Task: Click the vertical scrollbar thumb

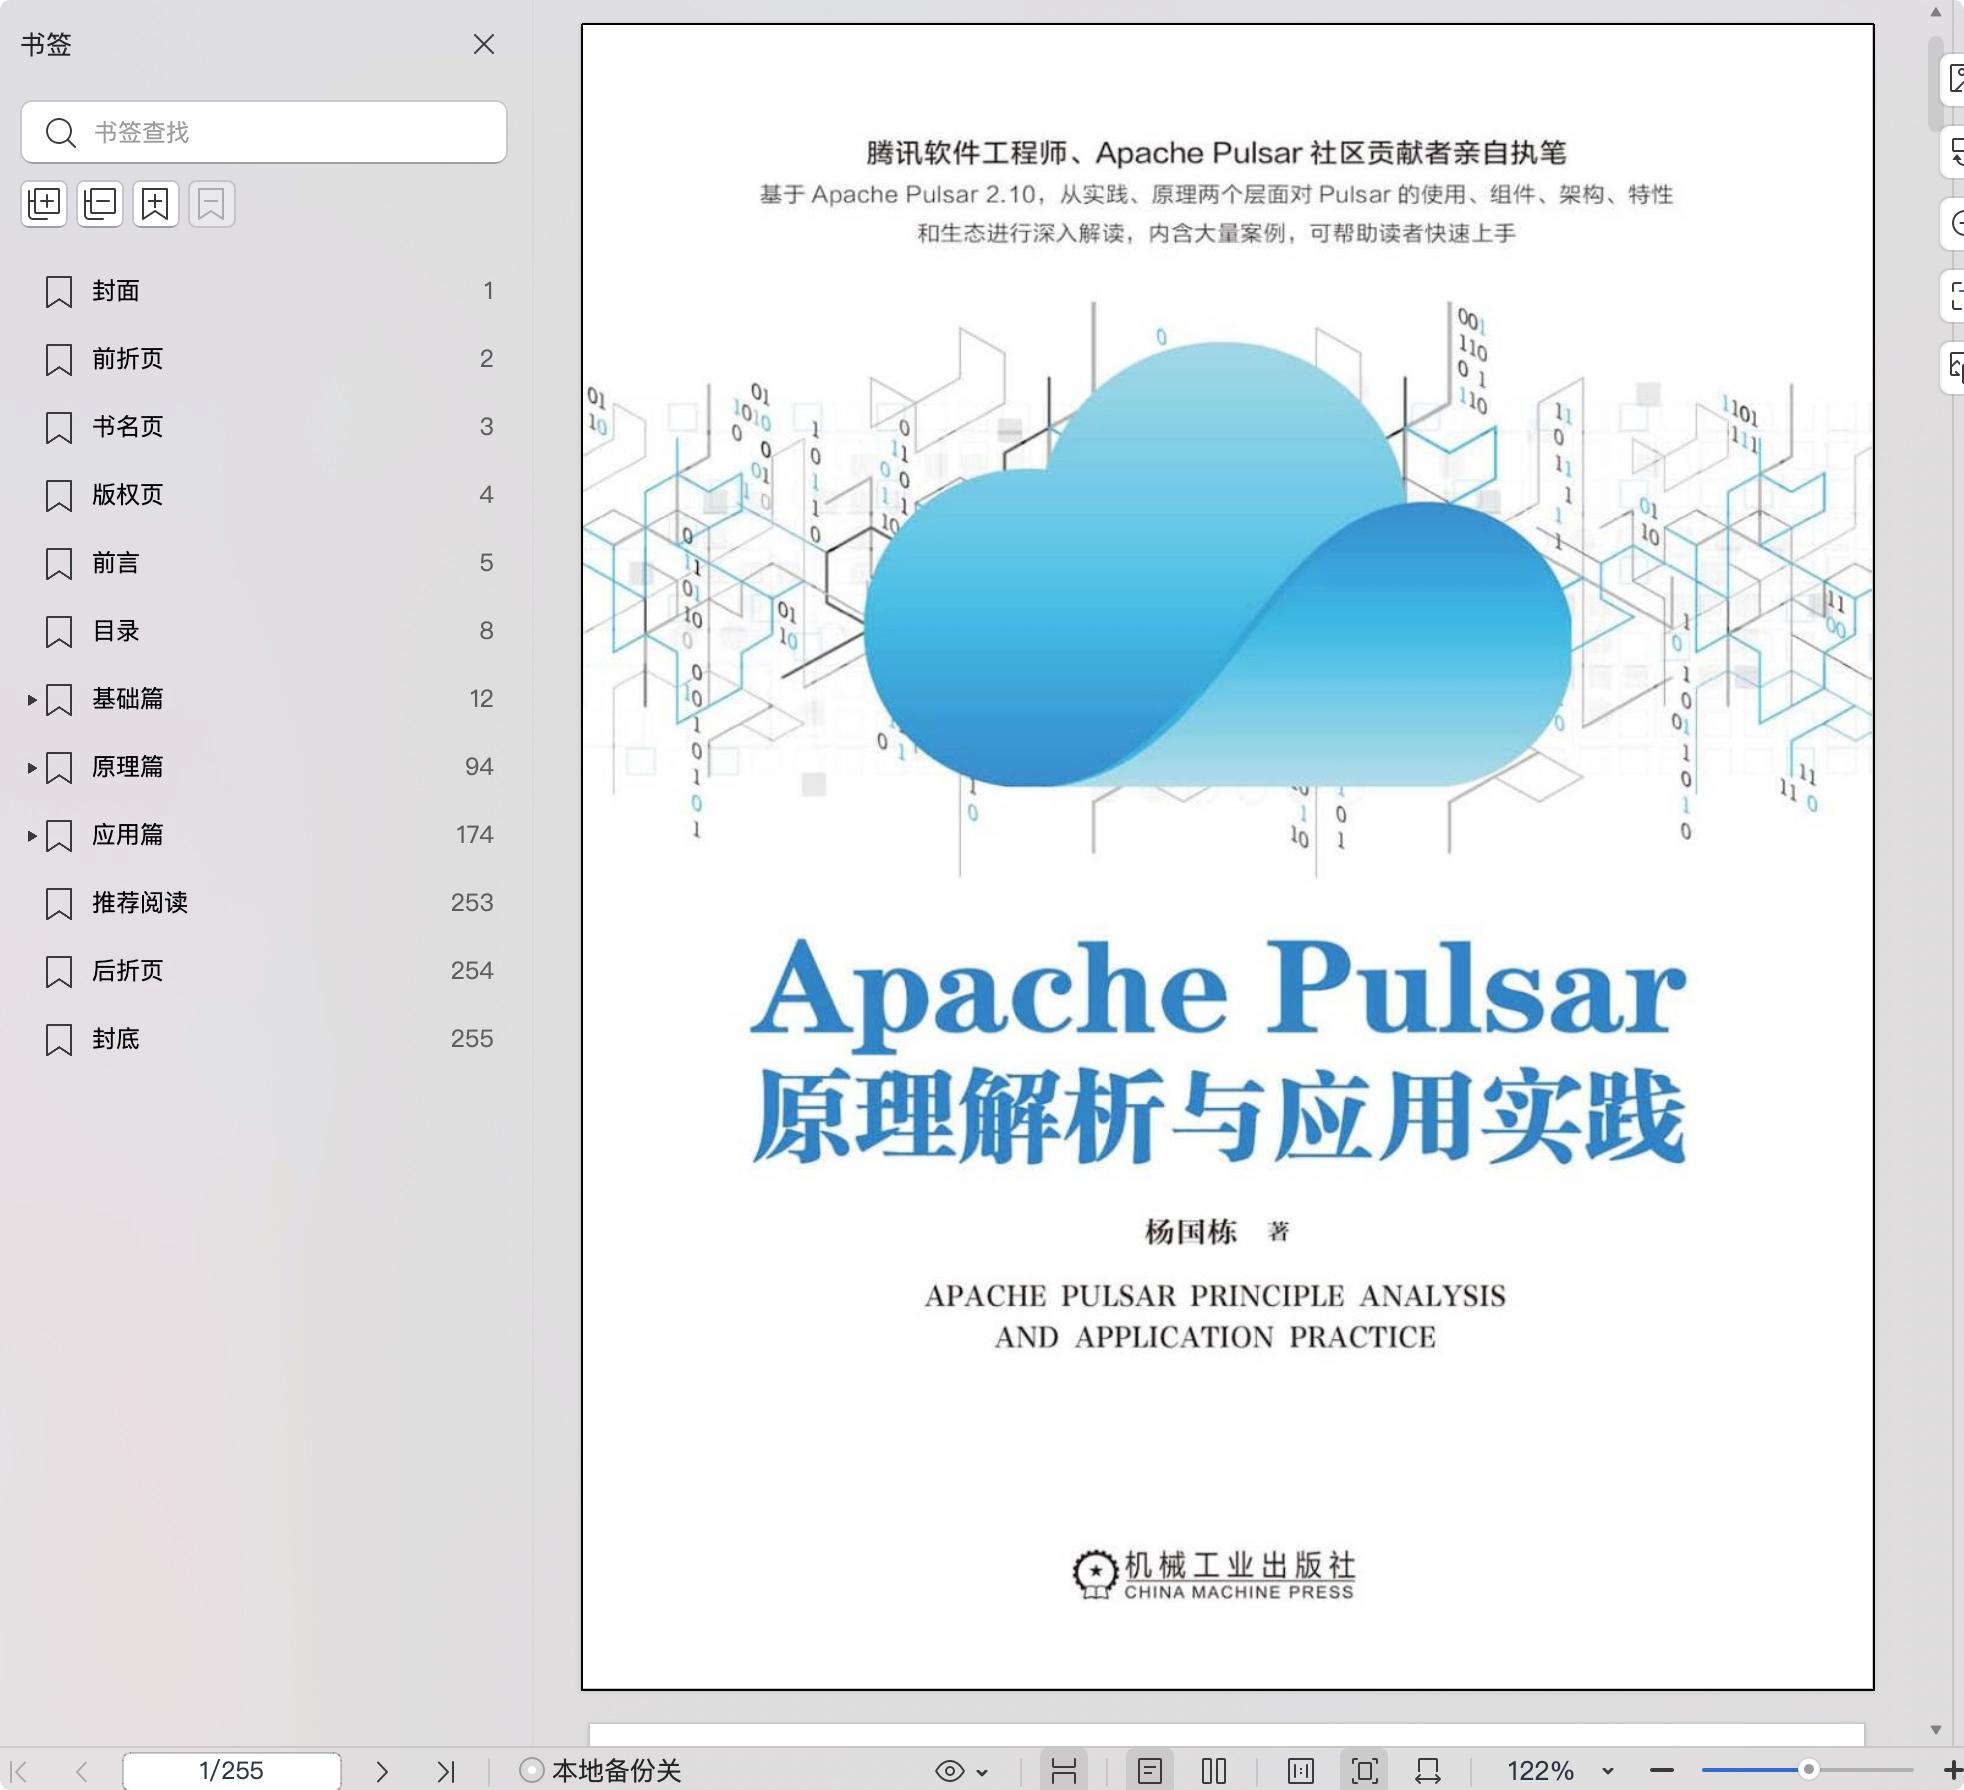Action: click(x=1935, y=84)
